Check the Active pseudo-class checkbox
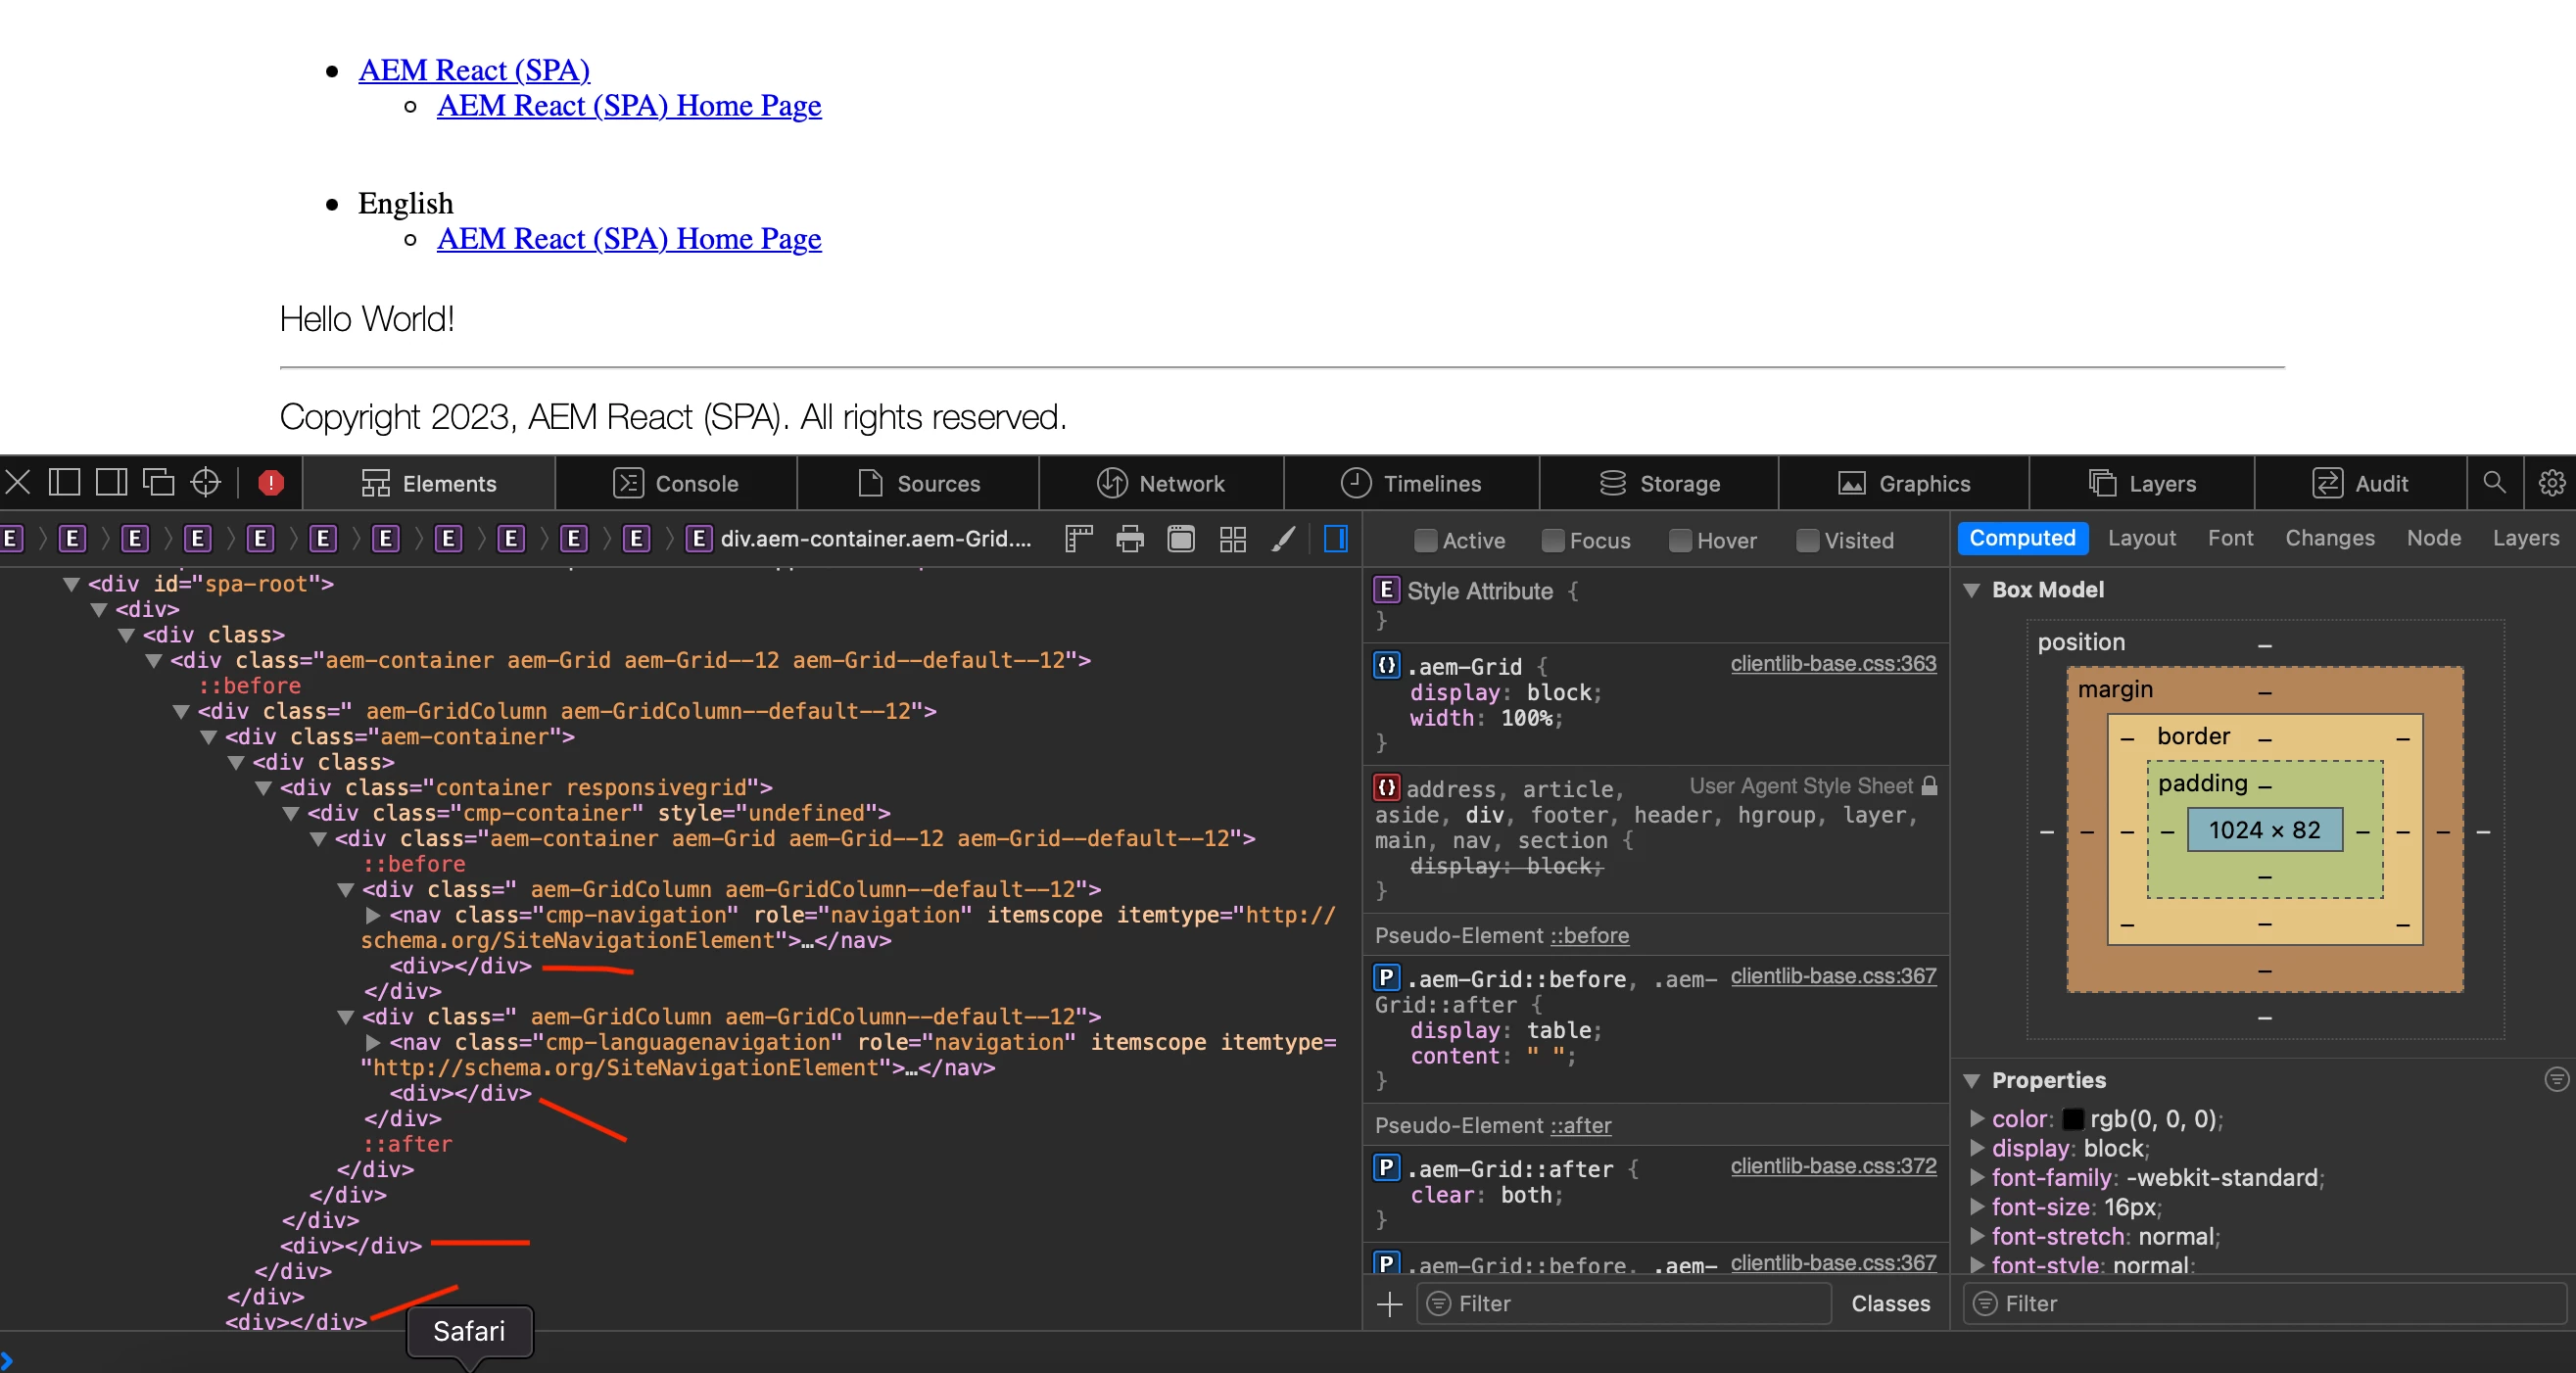The height and width of the screenshot is (1373, 2576). [1425, 541]
